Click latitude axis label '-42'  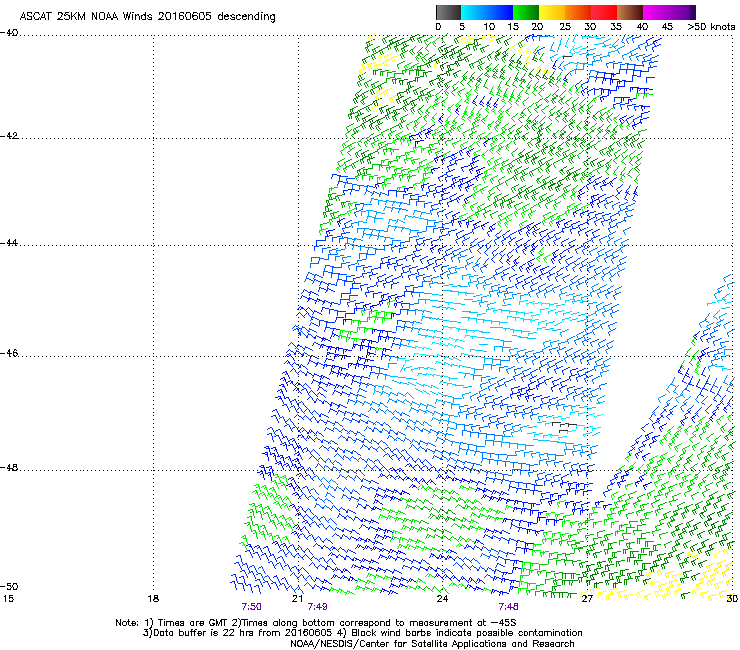pyautogui.click(x=9, y=136)
